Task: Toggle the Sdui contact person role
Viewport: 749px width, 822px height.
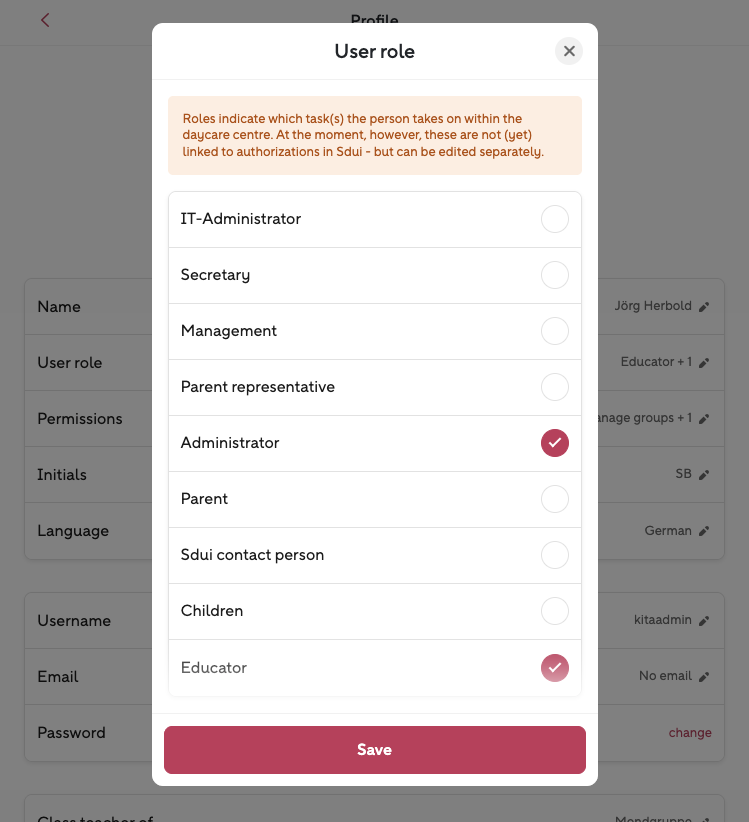Action: (x=554, y=555)
